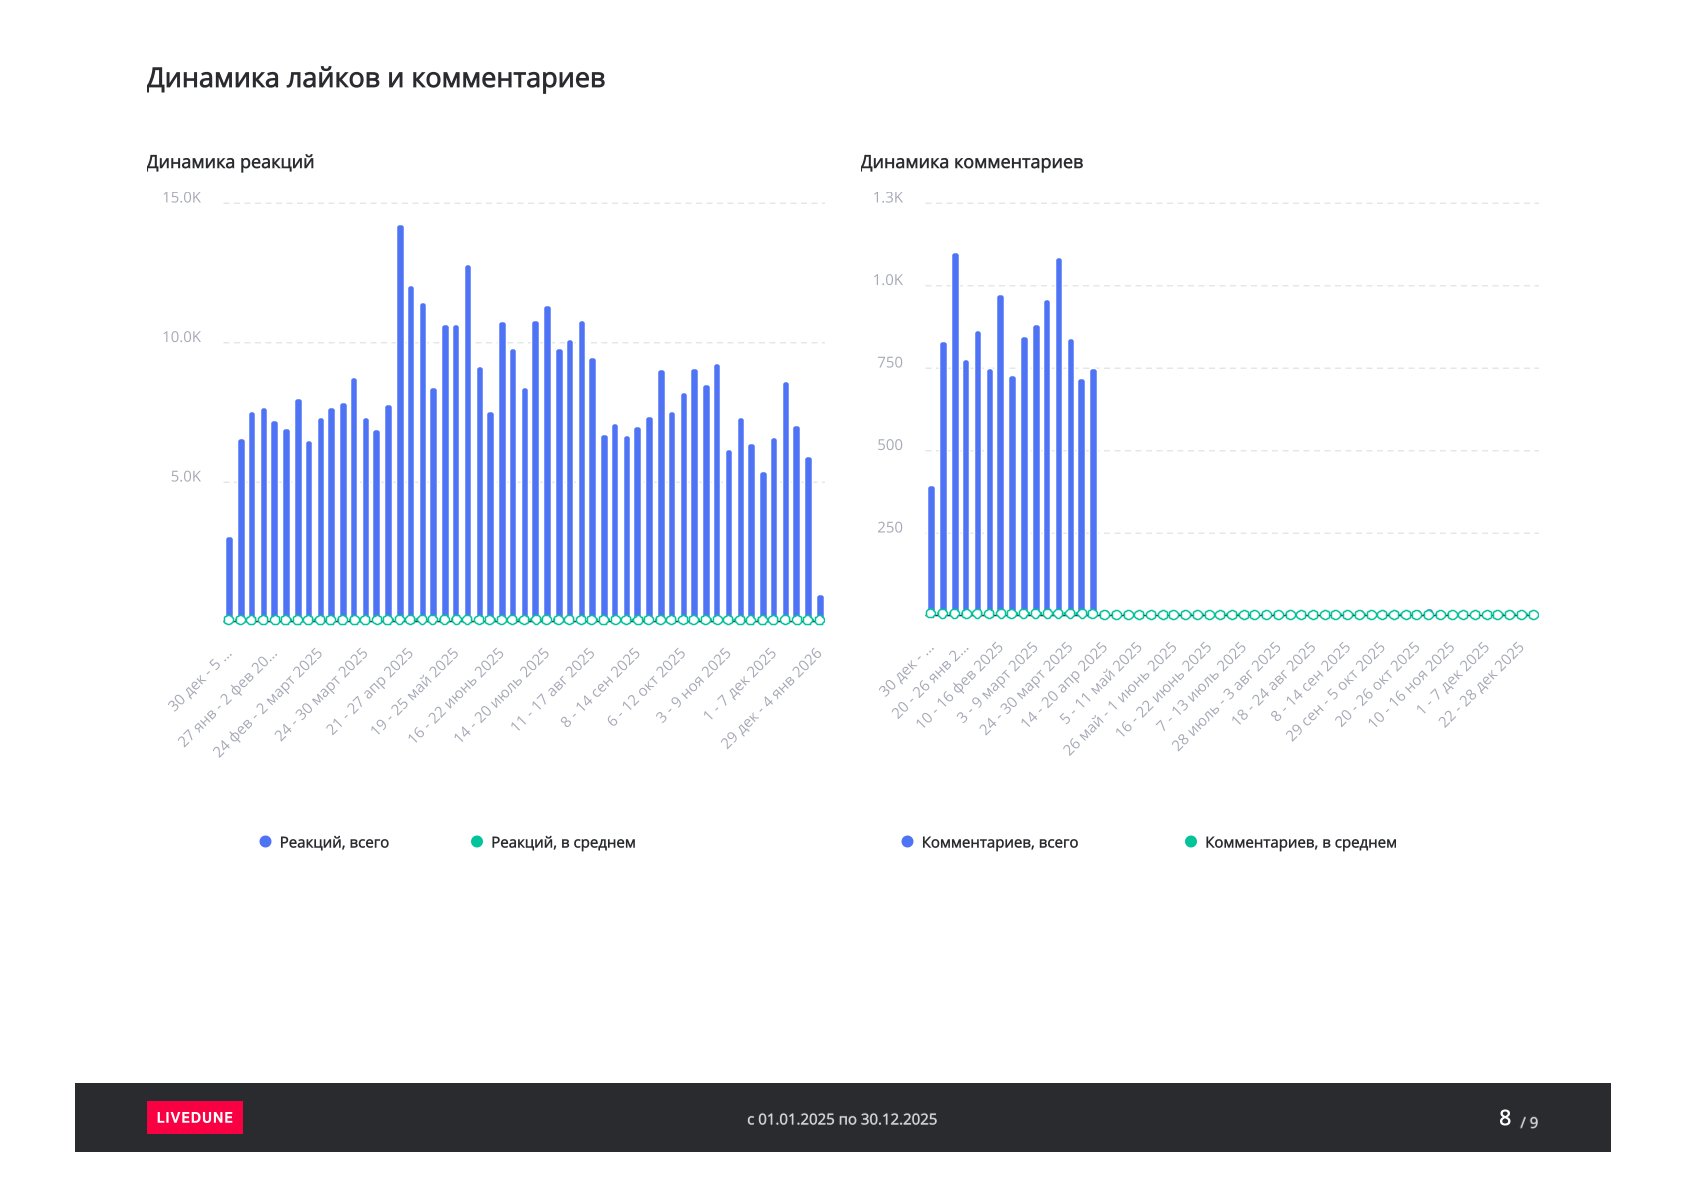Click the shortest last bar in reactions chart
The height and width of the screenshot is (1191, 1683).
(820, 606)
